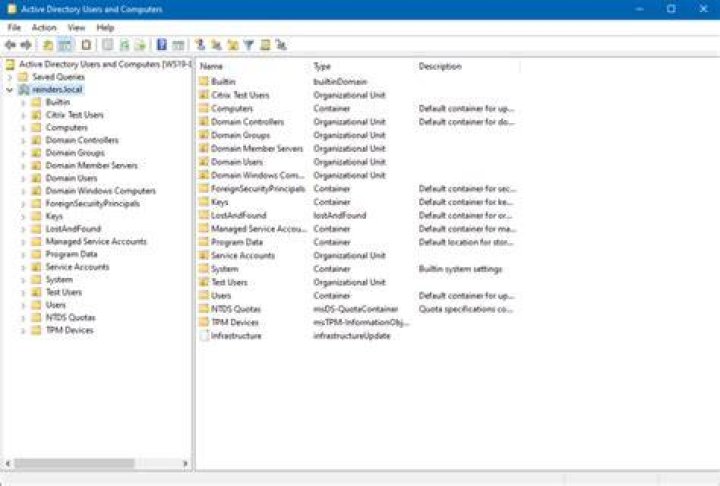Collapse the reinders.local domain node
The width and height of the screenshot is (720, 486).
pos(10,90)
